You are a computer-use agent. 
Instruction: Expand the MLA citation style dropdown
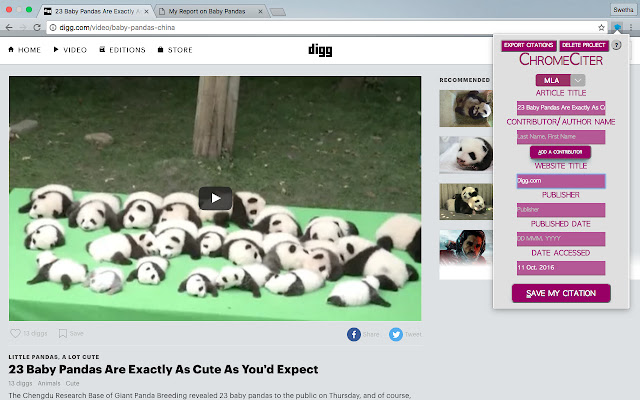pyautogui.click(x=578, y=80)
